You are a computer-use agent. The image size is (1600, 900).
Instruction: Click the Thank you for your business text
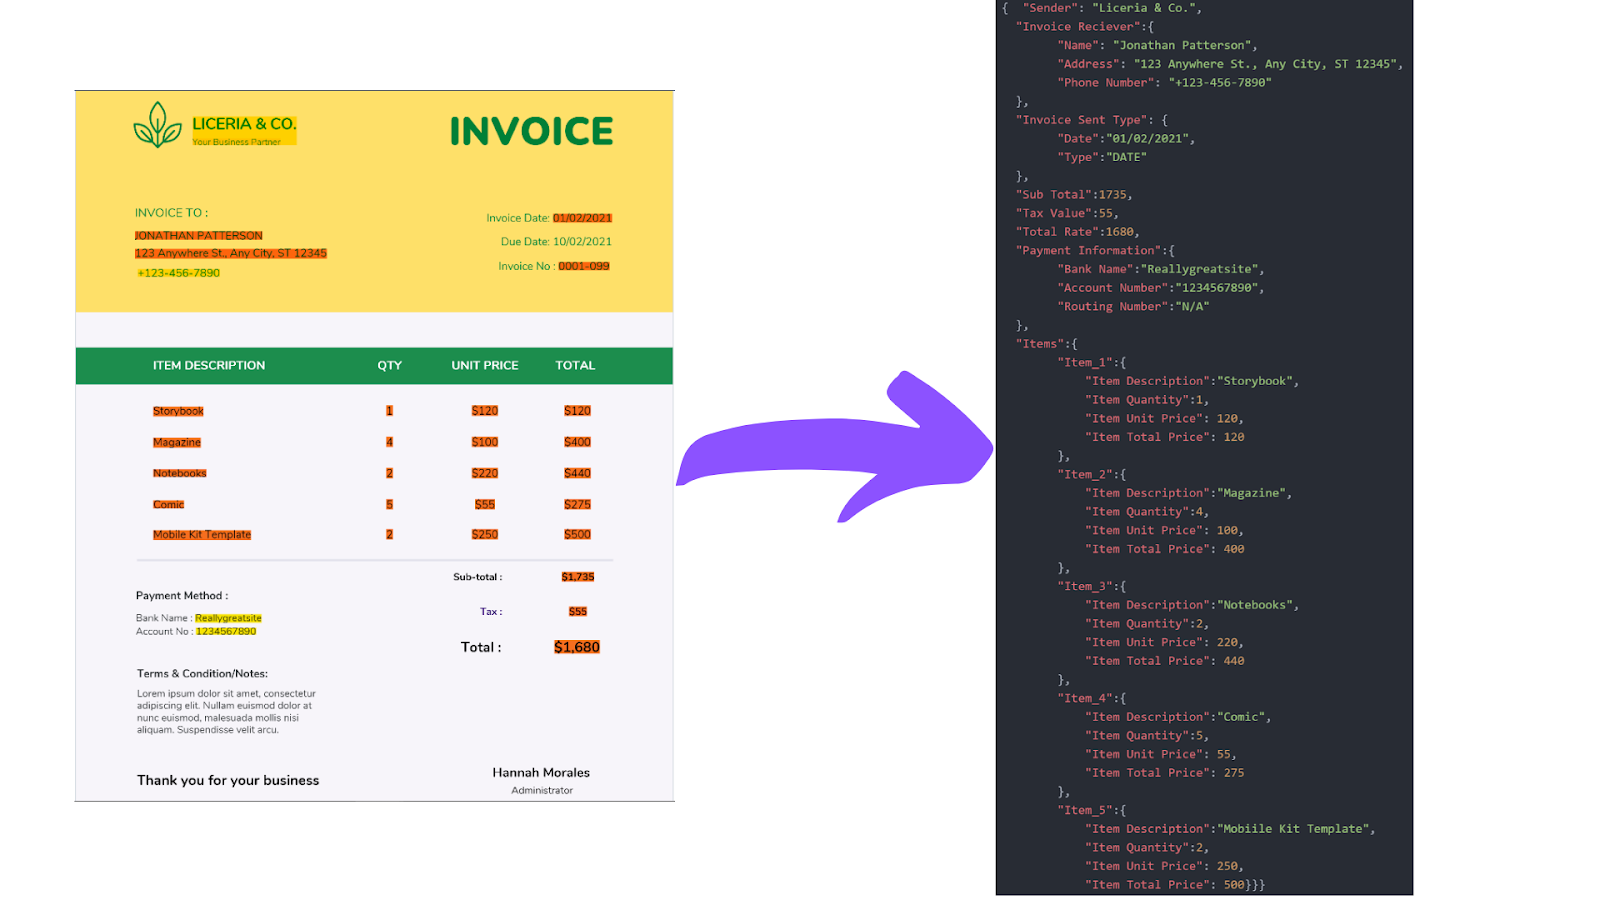tap(228, 780)
